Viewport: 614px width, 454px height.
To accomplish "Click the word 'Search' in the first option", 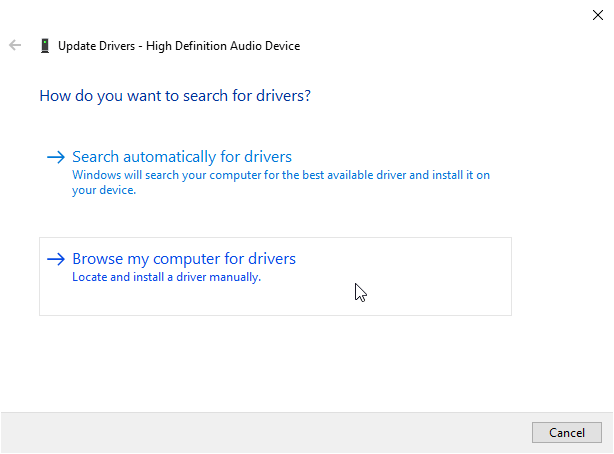I will [96, 157].
